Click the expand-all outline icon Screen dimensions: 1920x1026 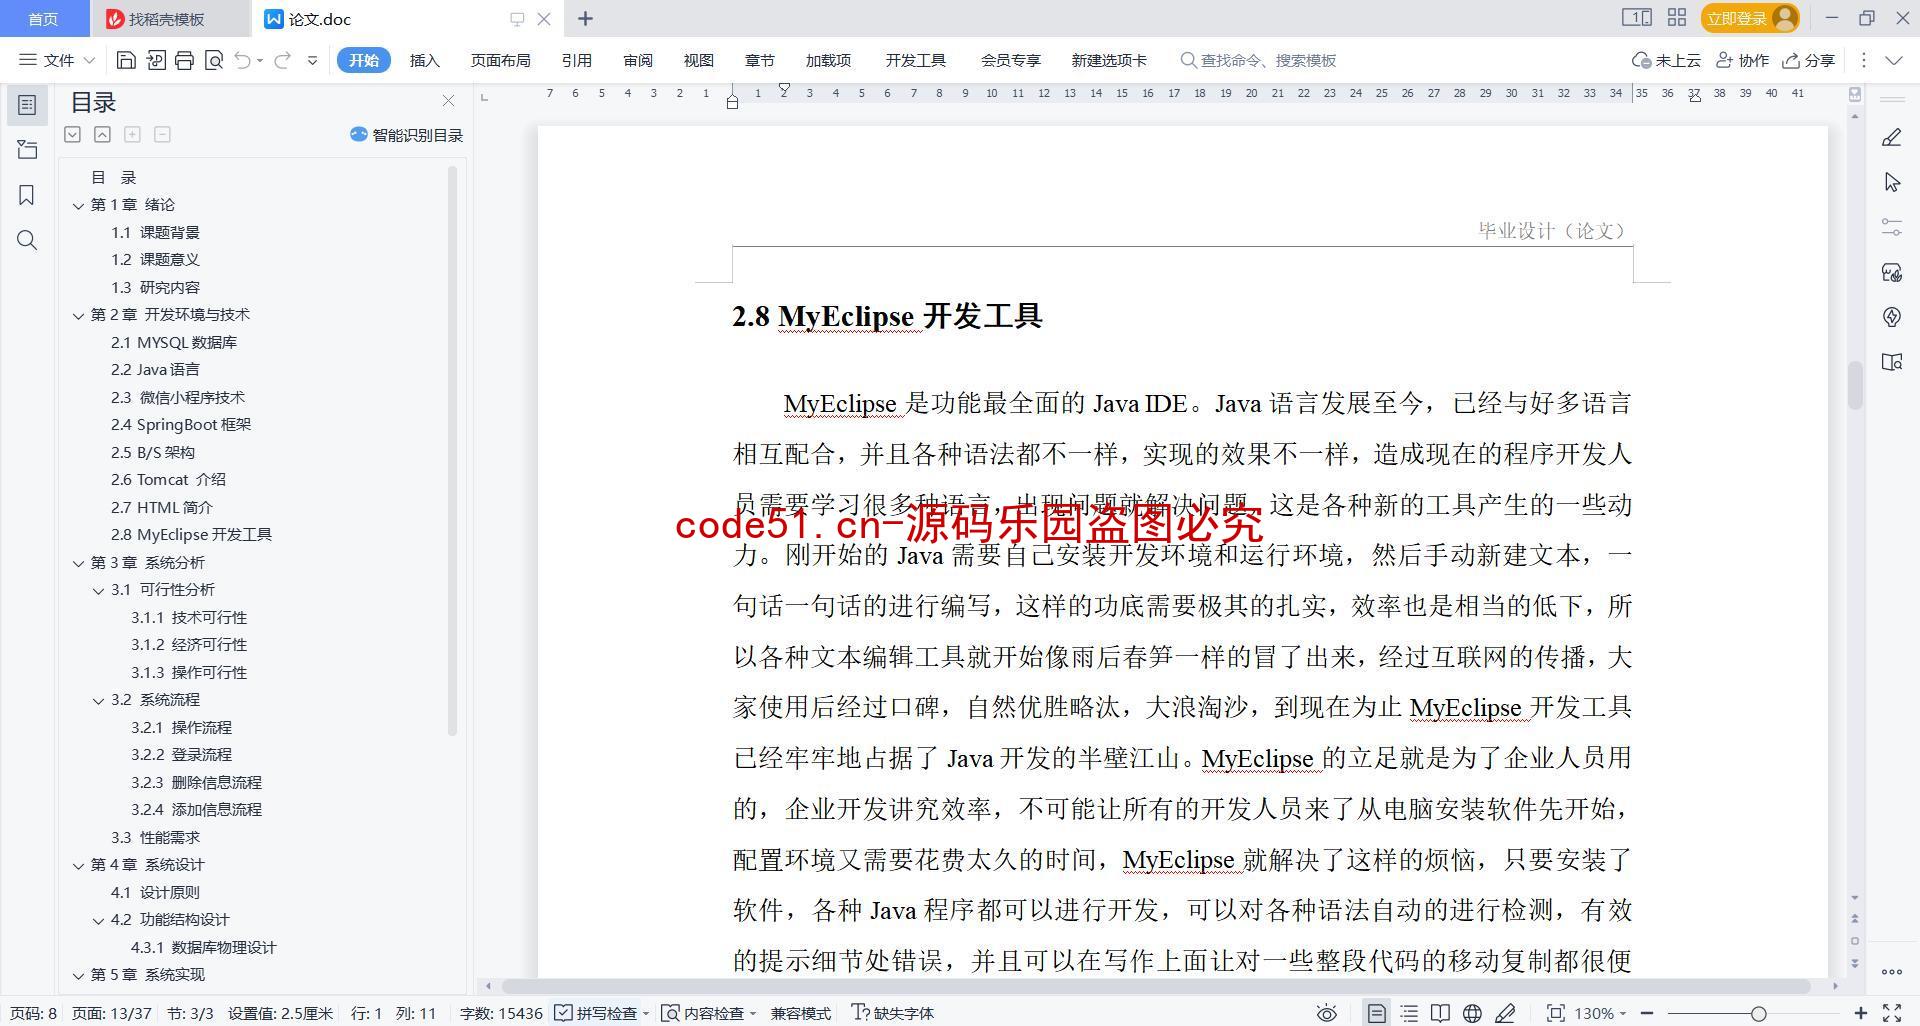click(72, 134)
